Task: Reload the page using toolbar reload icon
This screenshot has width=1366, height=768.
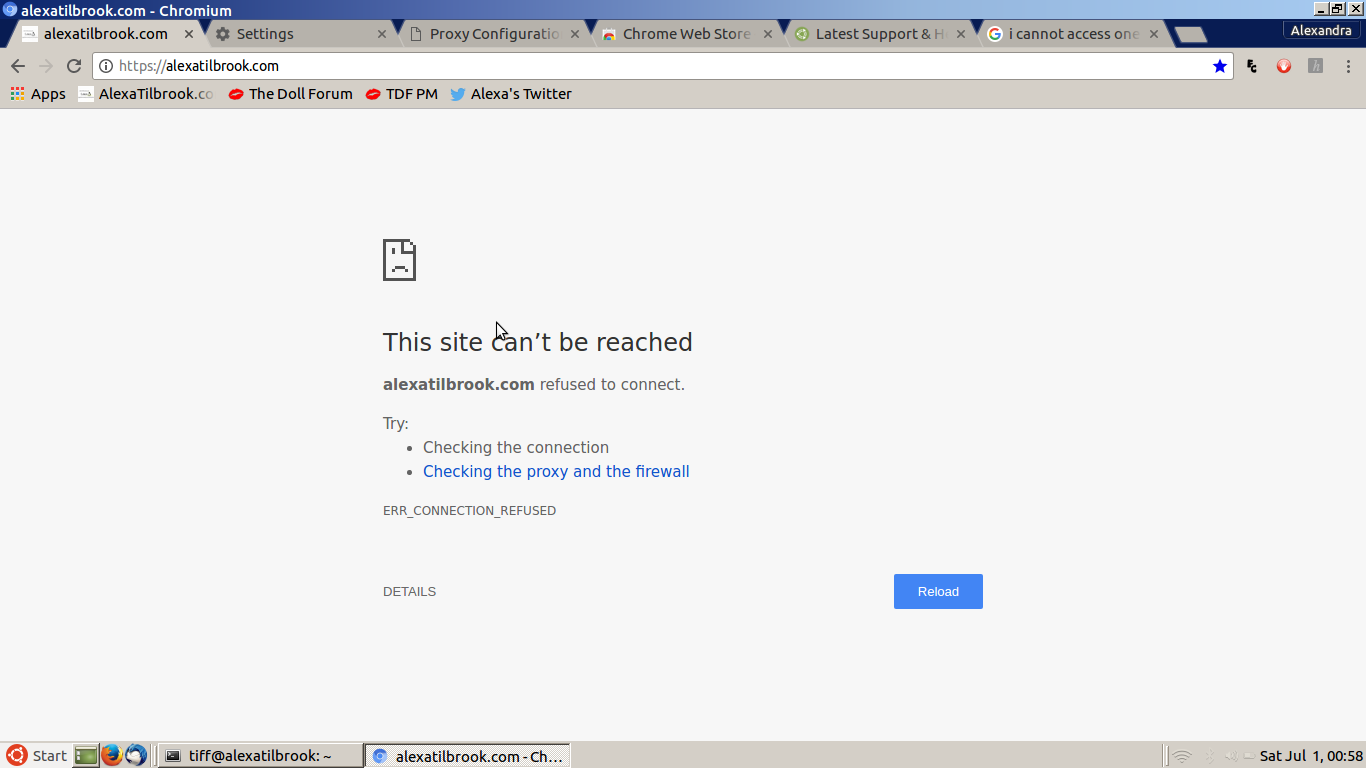Action: tap(73, 66)
